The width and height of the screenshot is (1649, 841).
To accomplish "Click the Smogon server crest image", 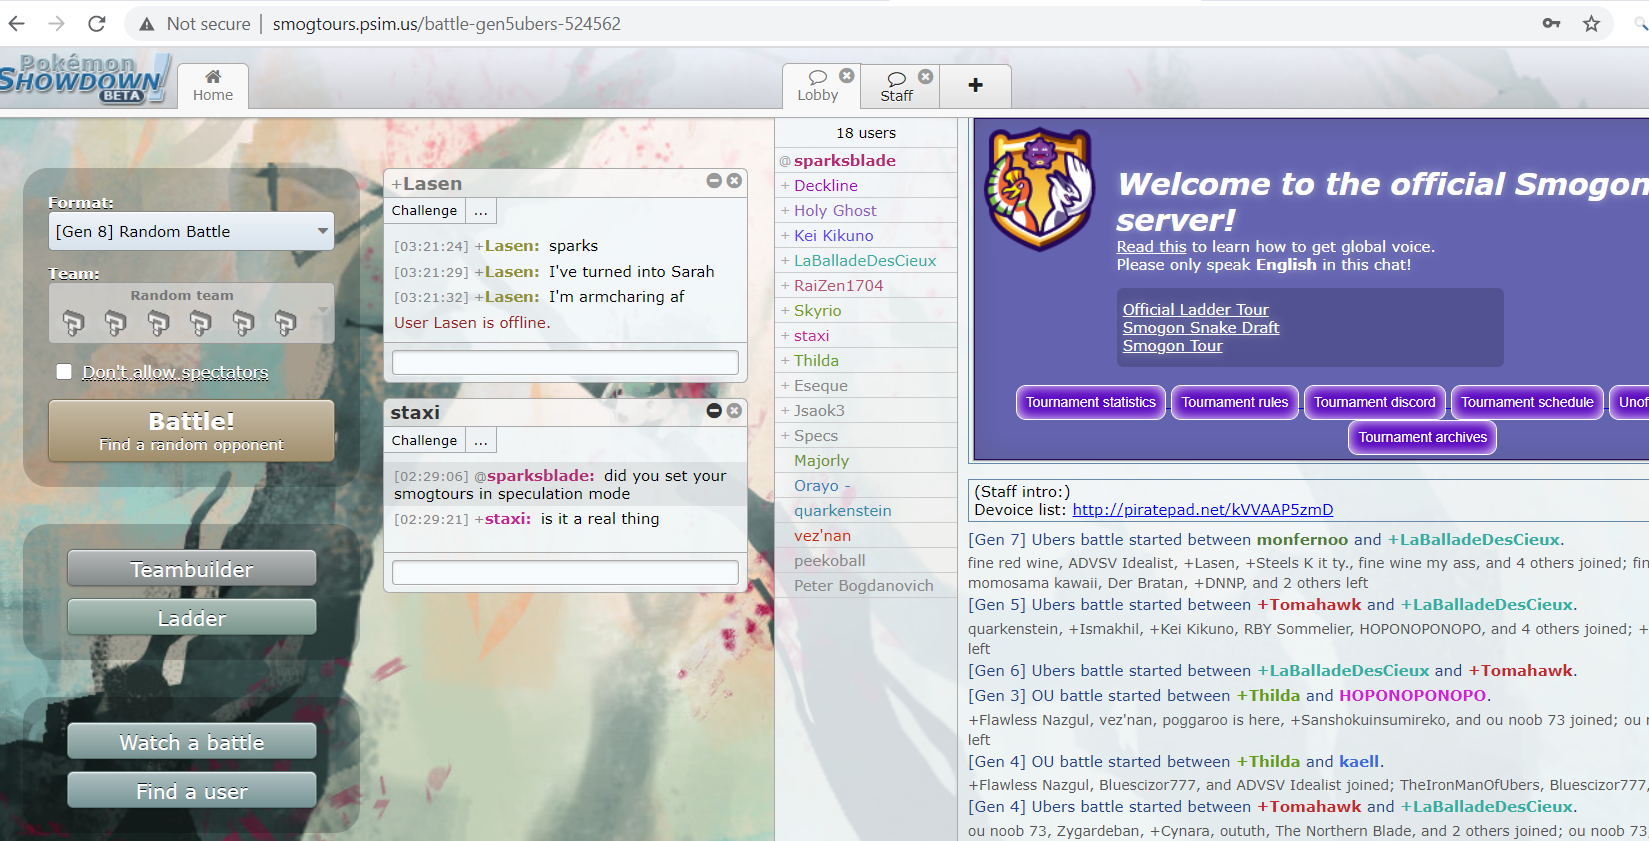I will click(x=1040, y=188).
